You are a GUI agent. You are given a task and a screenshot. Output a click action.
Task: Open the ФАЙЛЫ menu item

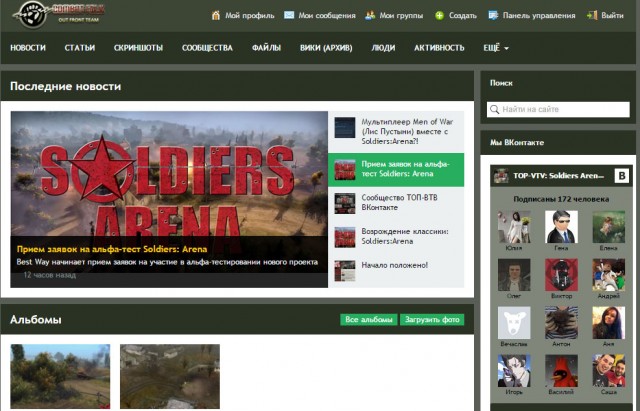266,48
